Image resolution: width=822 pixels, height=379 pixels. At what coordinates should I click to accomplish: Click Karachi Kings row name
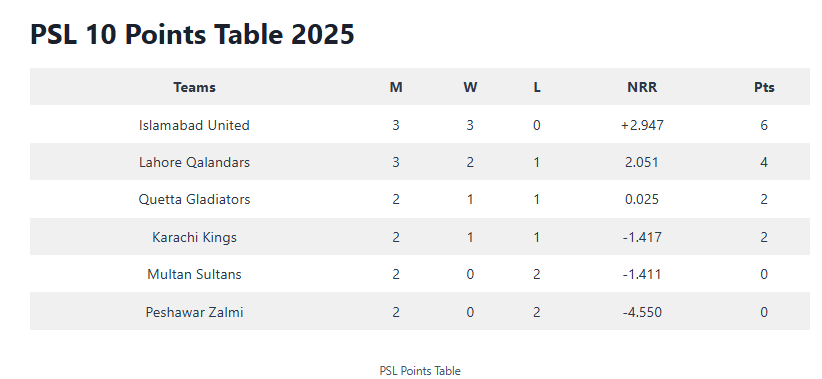click(x=194, y=237)
